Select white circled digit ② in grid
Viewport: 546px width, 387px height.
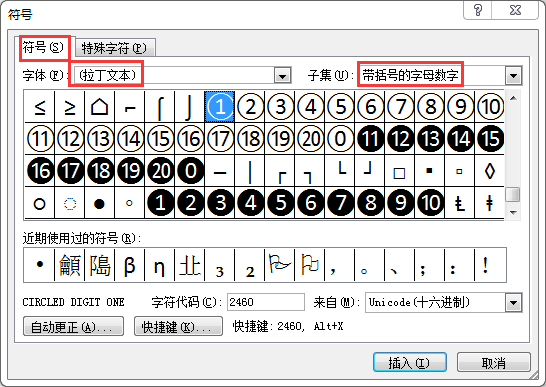[x=250, y=107]
